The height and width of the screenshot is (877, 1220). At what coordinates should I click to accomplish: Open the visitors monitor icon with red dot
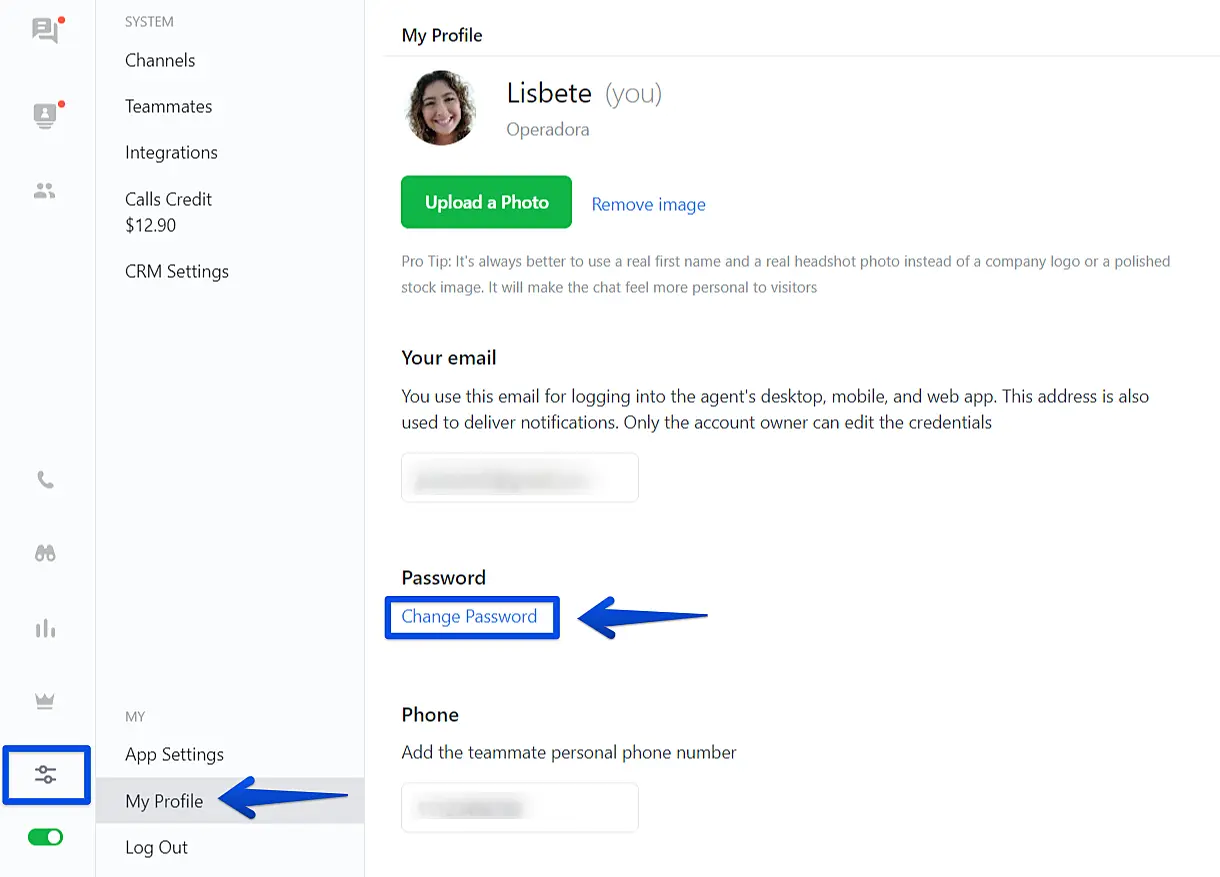pyautogui.click(x=46, y=115)
